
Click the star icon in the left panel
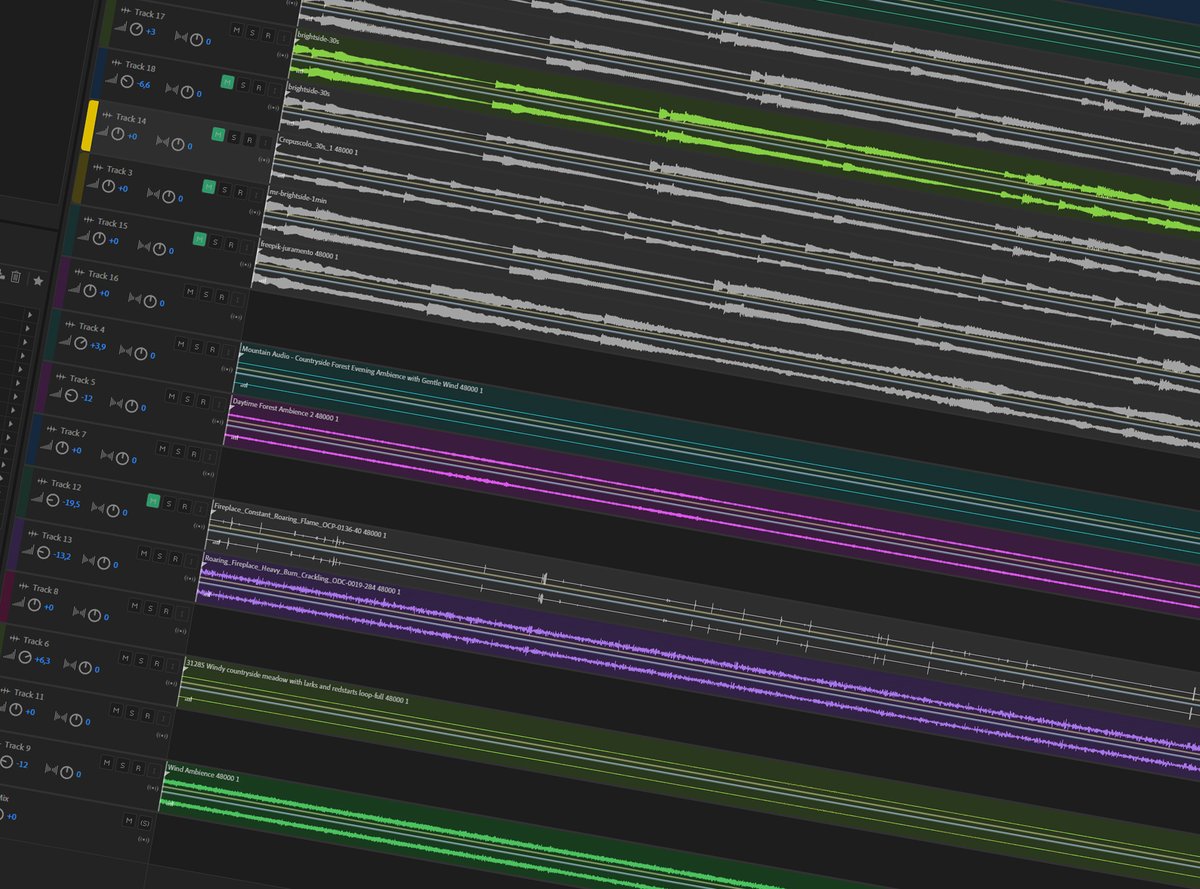click(x=38, y=281)
